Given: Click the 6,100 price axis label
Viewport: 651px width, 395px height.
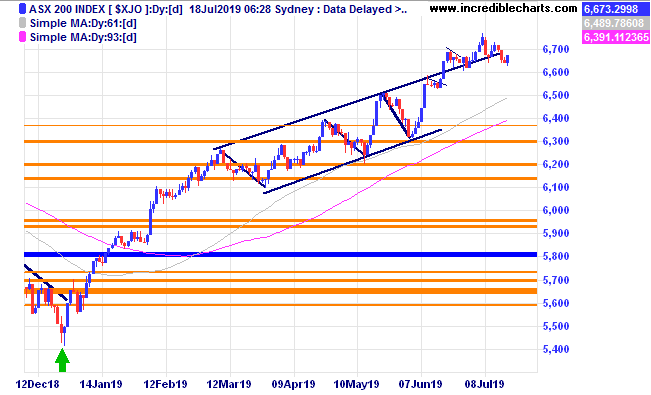Looking at the screenshot, I should 556,187.
